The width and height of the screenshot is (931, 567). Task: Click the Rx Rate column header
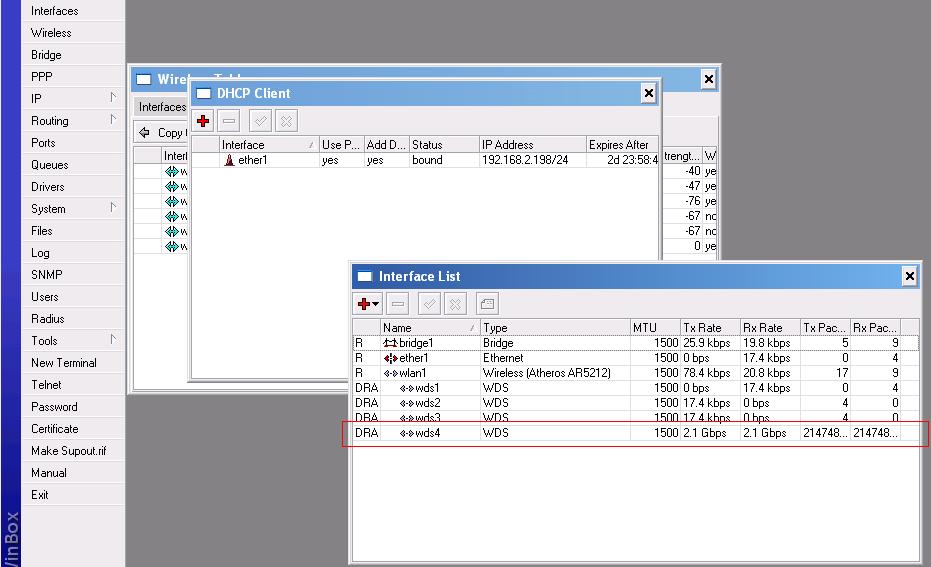(770, 327)
